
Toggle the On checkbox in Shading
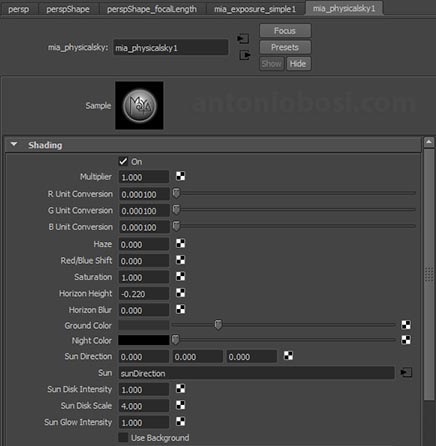123,161
